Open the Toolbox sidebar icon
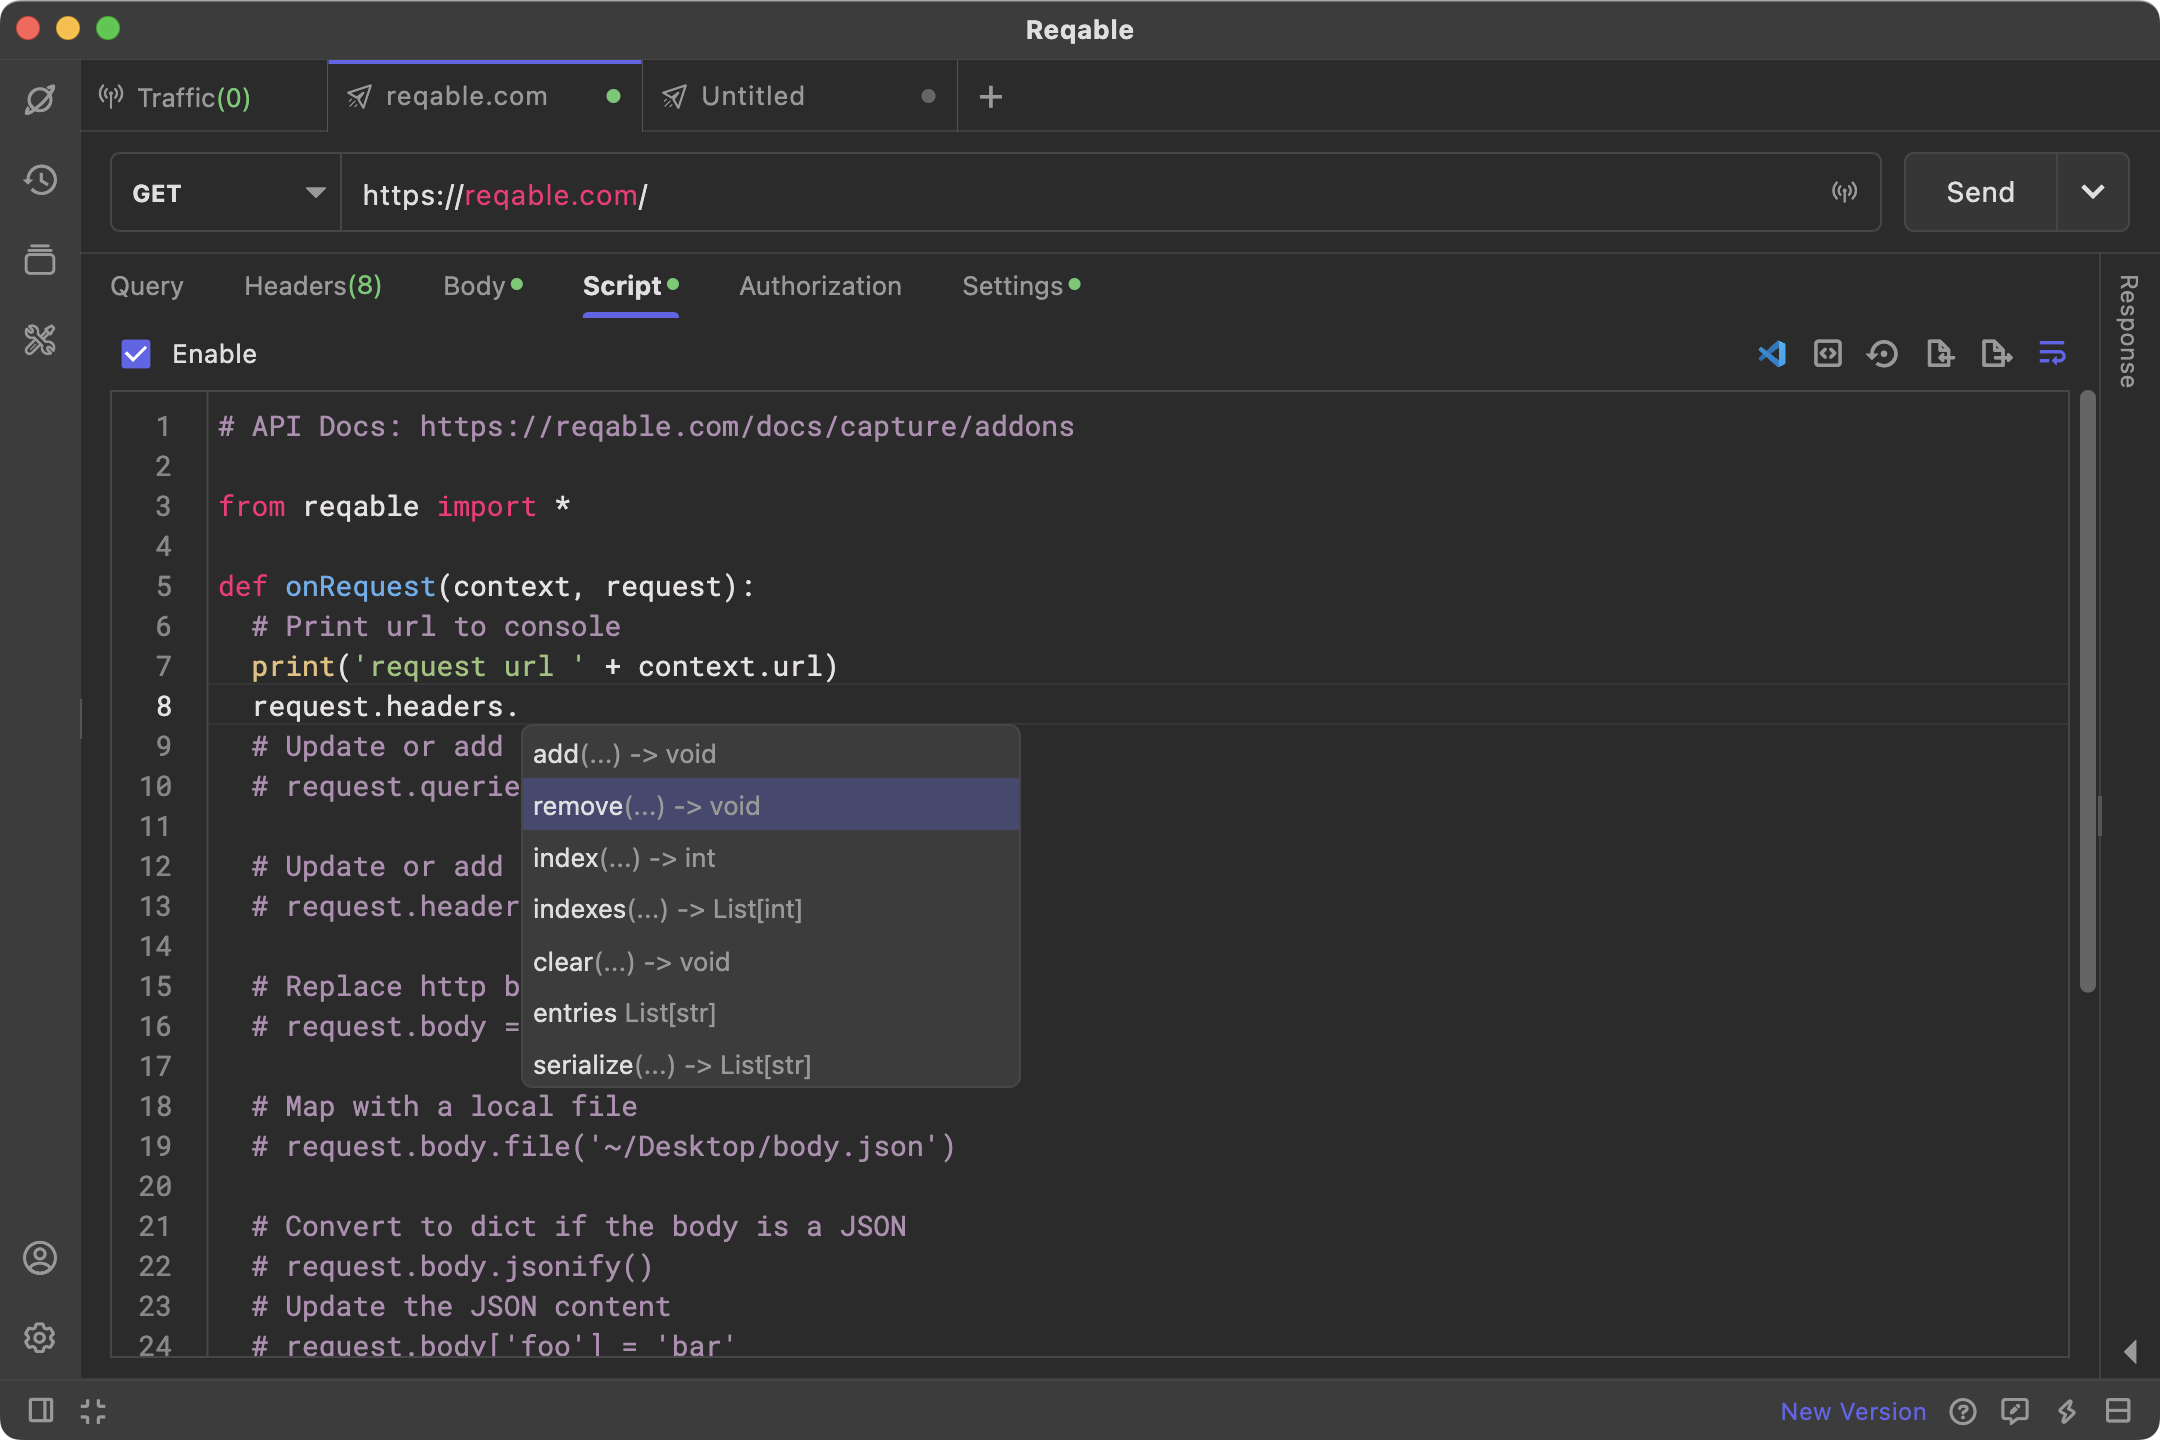 40,340
